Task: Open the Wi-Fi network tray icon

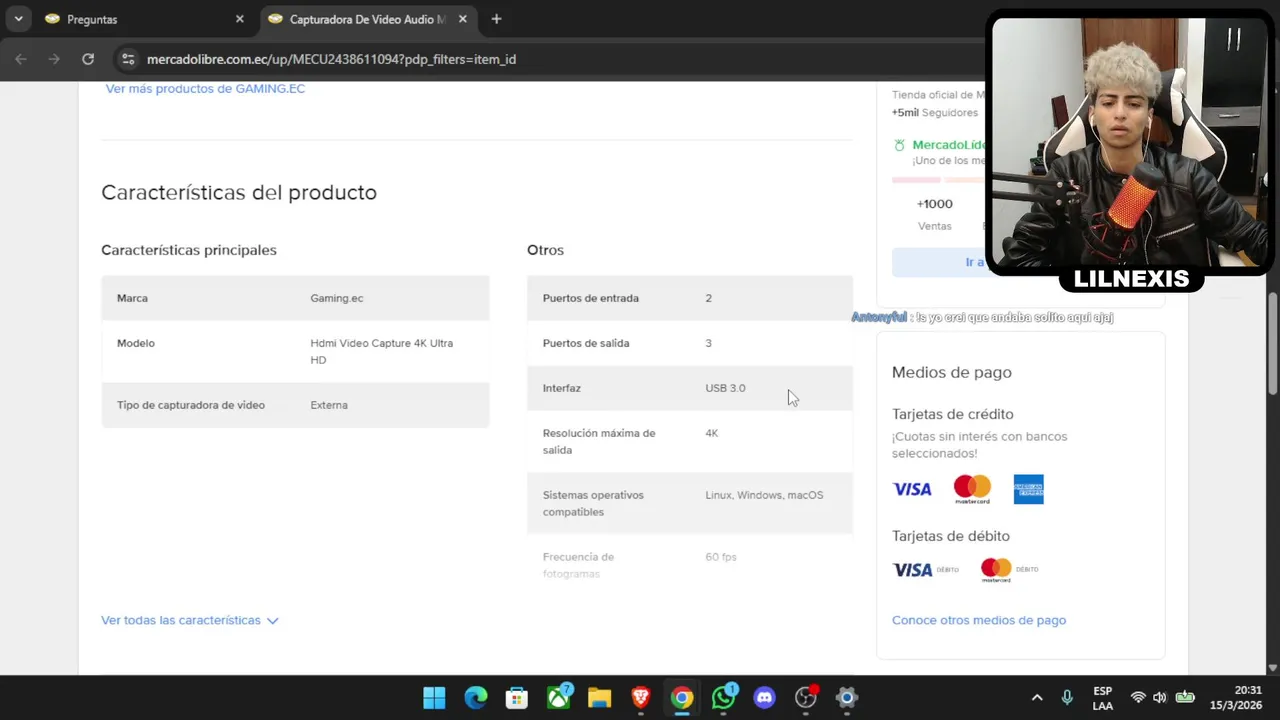Action: point(1138,698)
